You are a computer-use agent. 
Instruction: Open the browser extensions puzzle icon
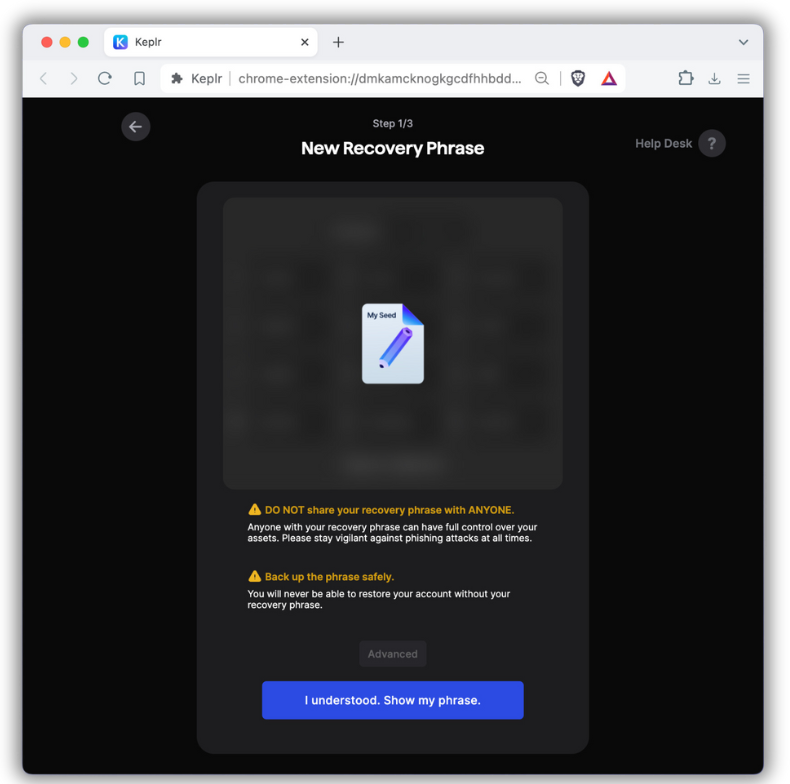pyautogui.click(x=685, y=78)
